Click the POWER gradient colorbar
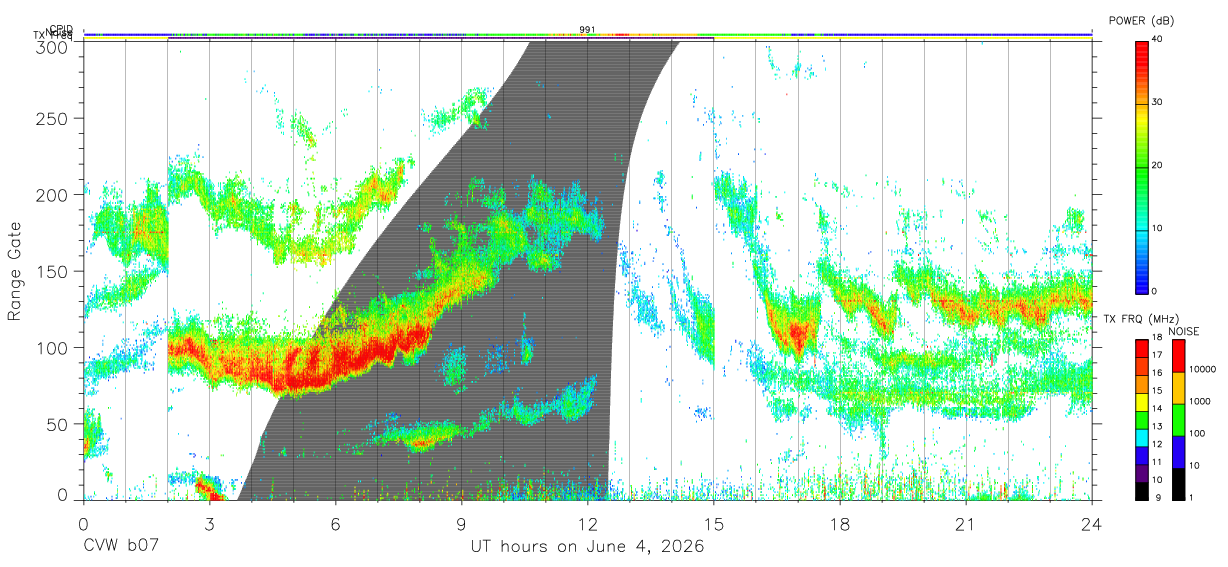 point(1141,166)
